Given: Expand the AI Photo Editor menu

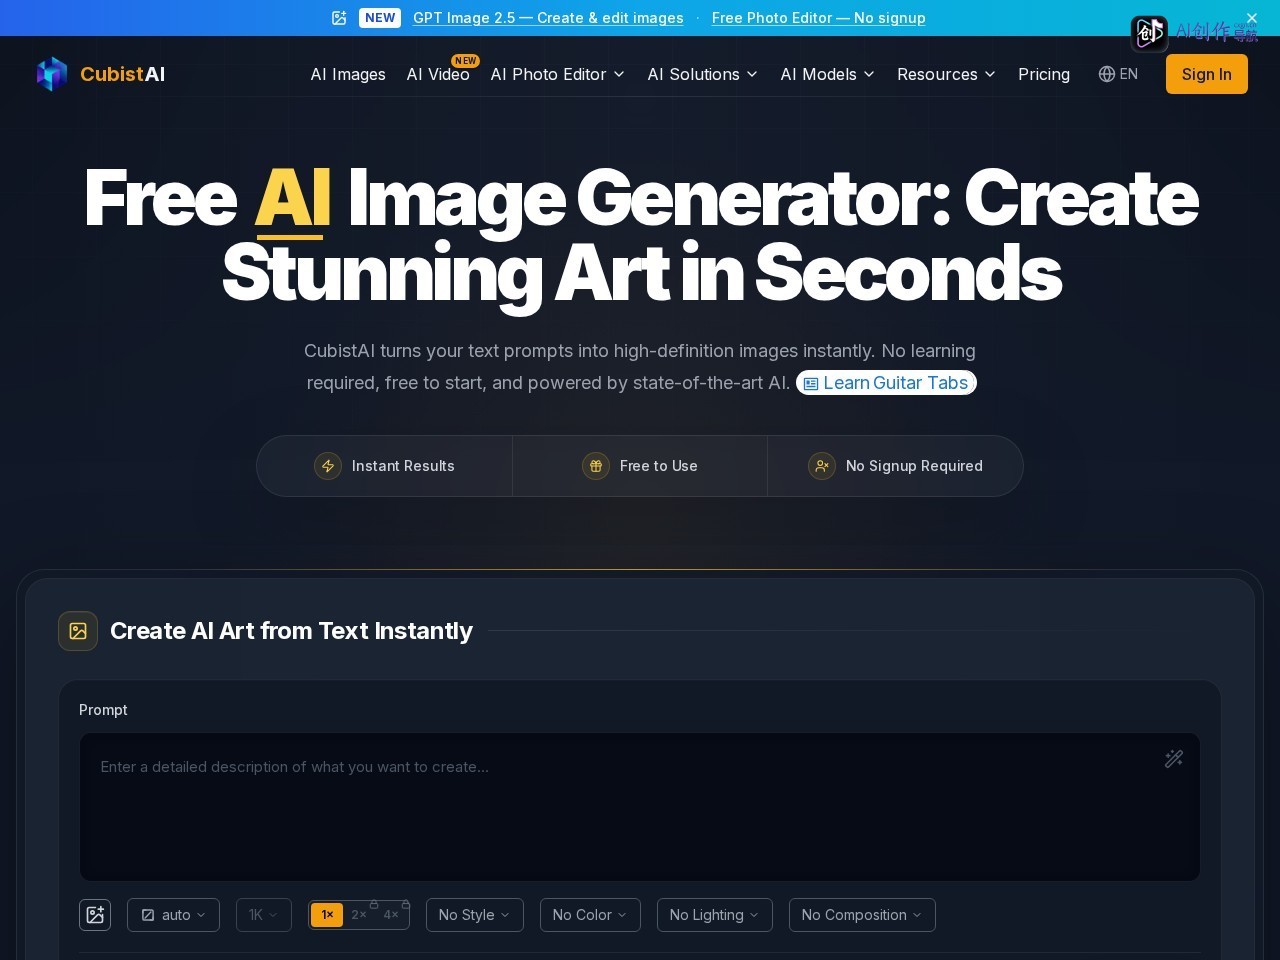Looking at the screenshot, I should coord(558,74).
